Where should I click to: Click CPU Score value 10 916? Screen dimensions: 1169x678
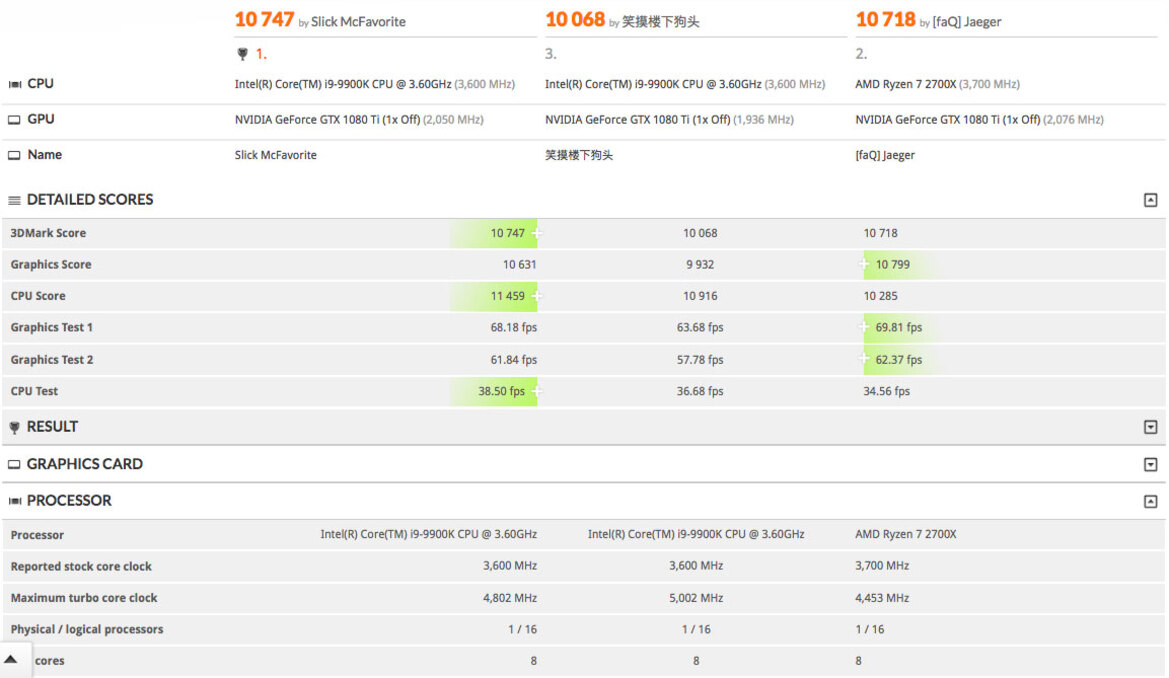(700, 296)
